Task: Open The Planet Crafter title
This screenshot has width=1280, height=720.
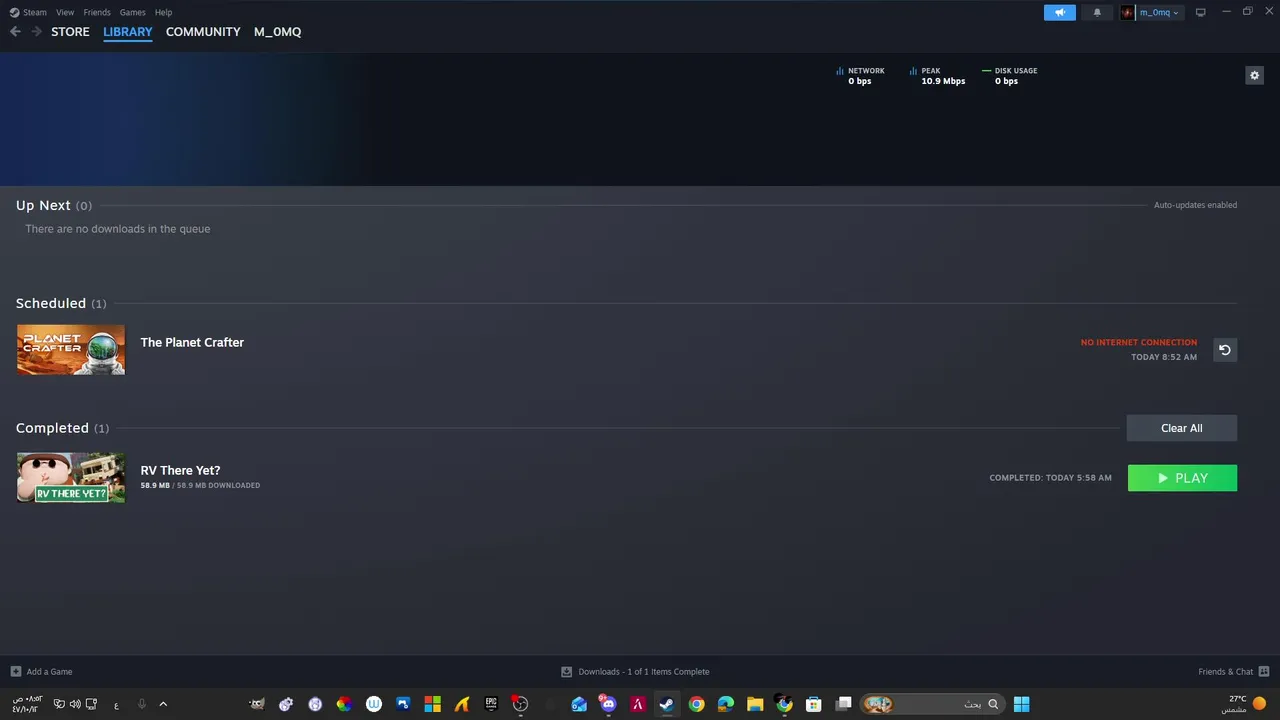Action: 192,342
